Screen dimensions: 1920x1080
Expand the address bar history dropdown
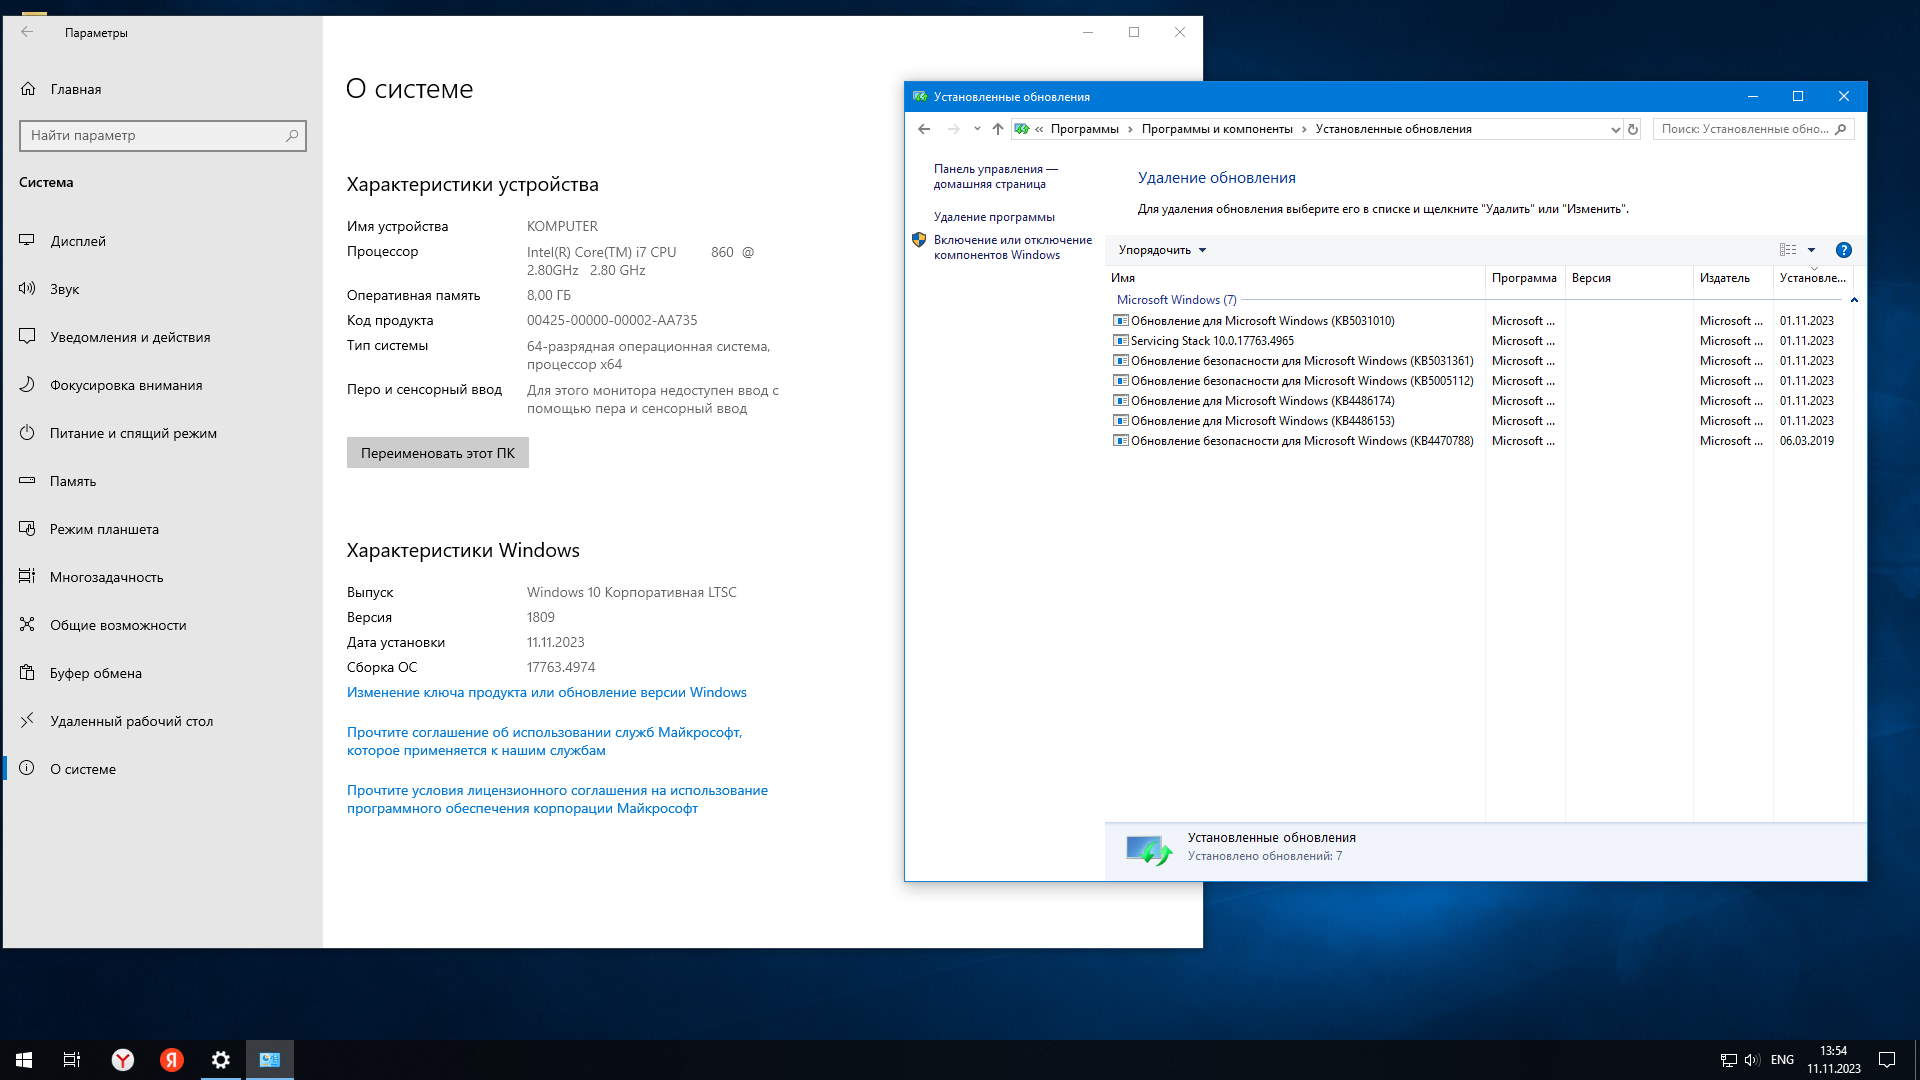click(x=1615, y=129)
